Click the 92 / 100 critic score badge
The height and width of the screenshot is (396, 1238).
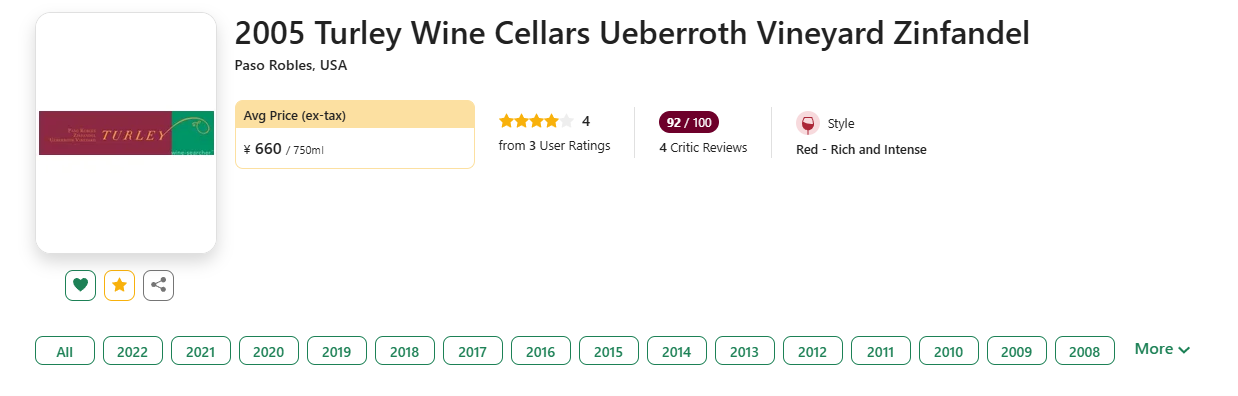point(689,122)
